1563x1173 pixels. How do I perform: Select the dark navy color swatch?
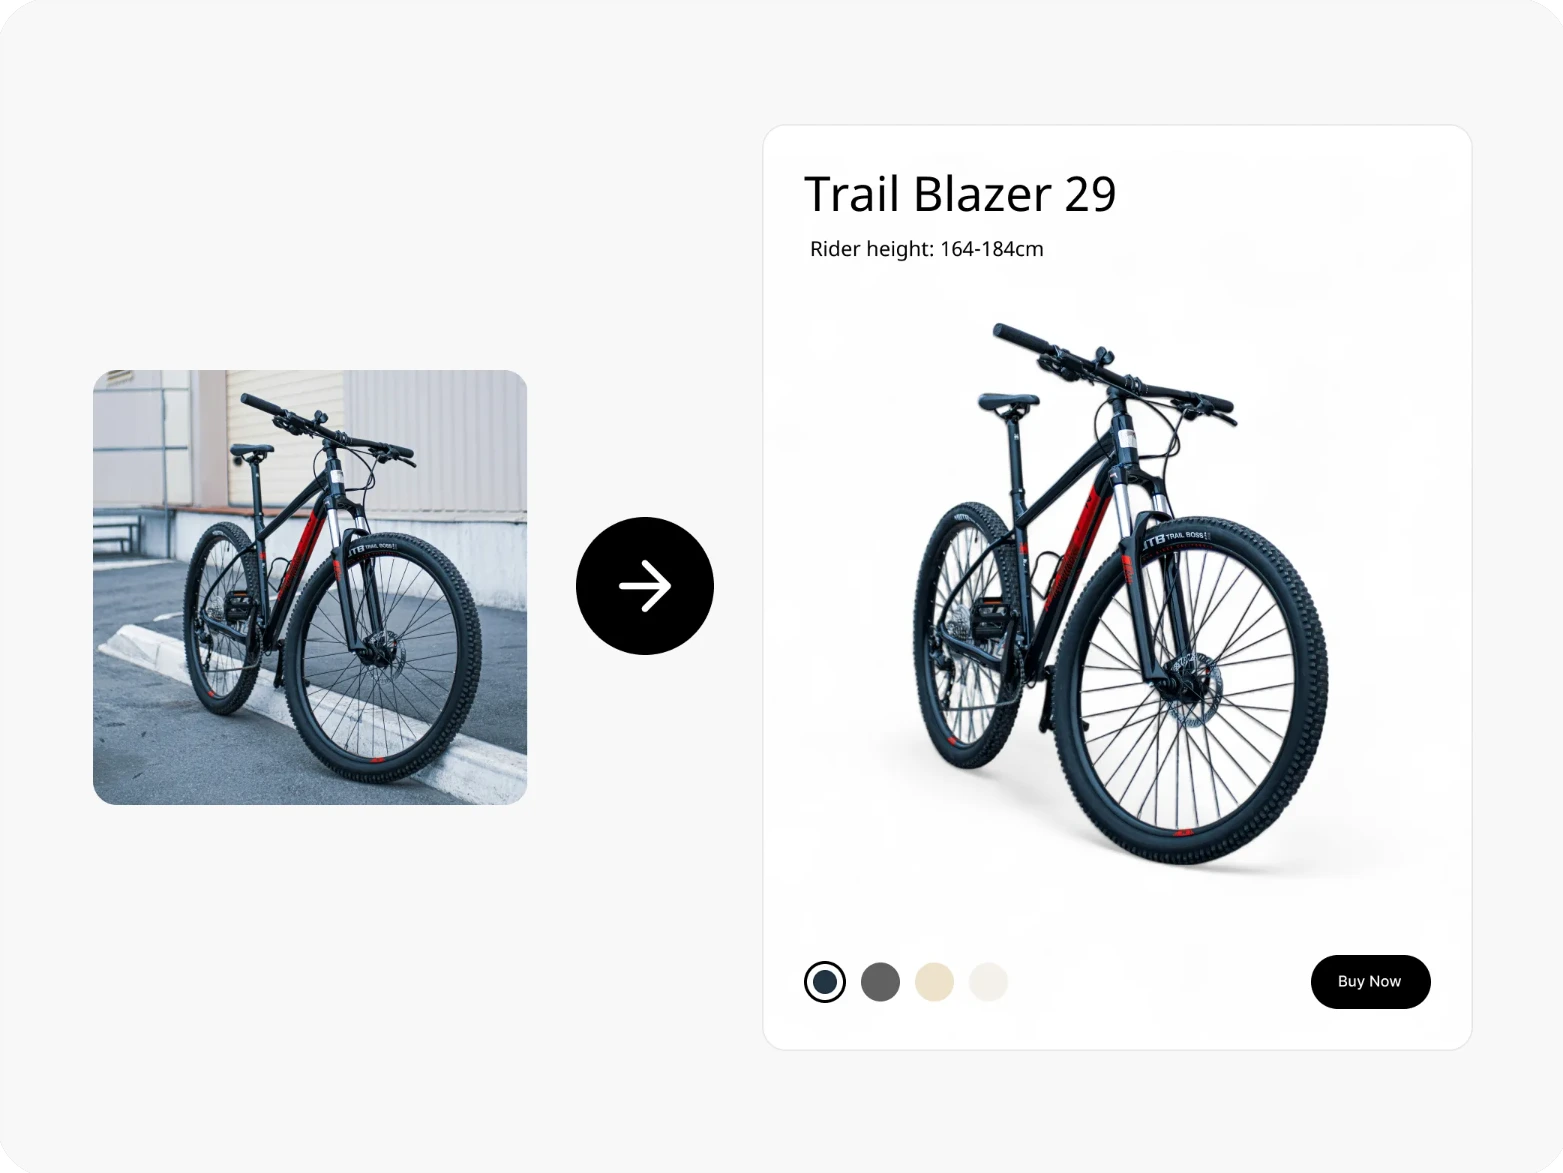825,982
